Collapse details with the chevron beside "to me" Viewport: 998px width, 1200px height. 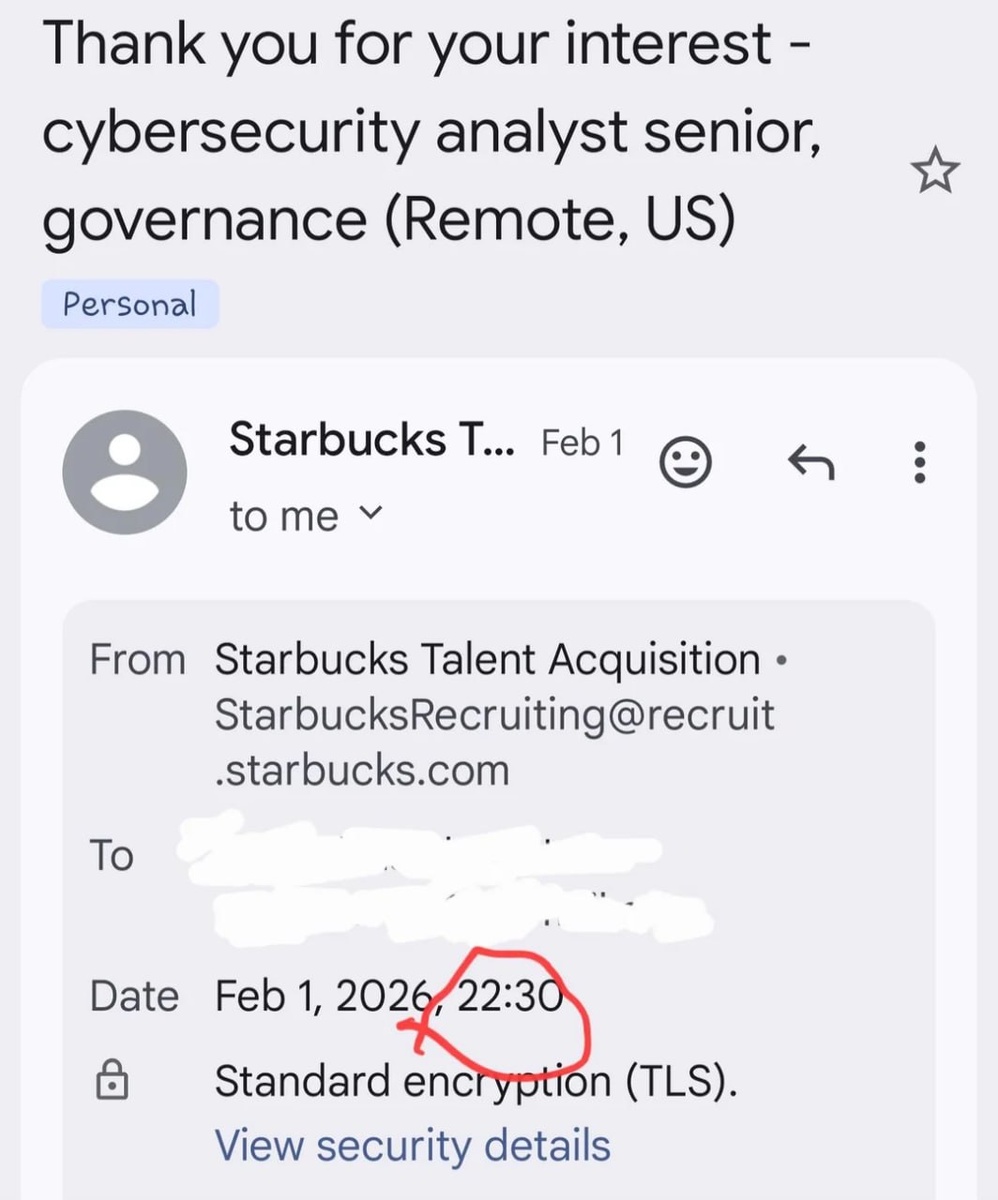(x=369, y=514)
